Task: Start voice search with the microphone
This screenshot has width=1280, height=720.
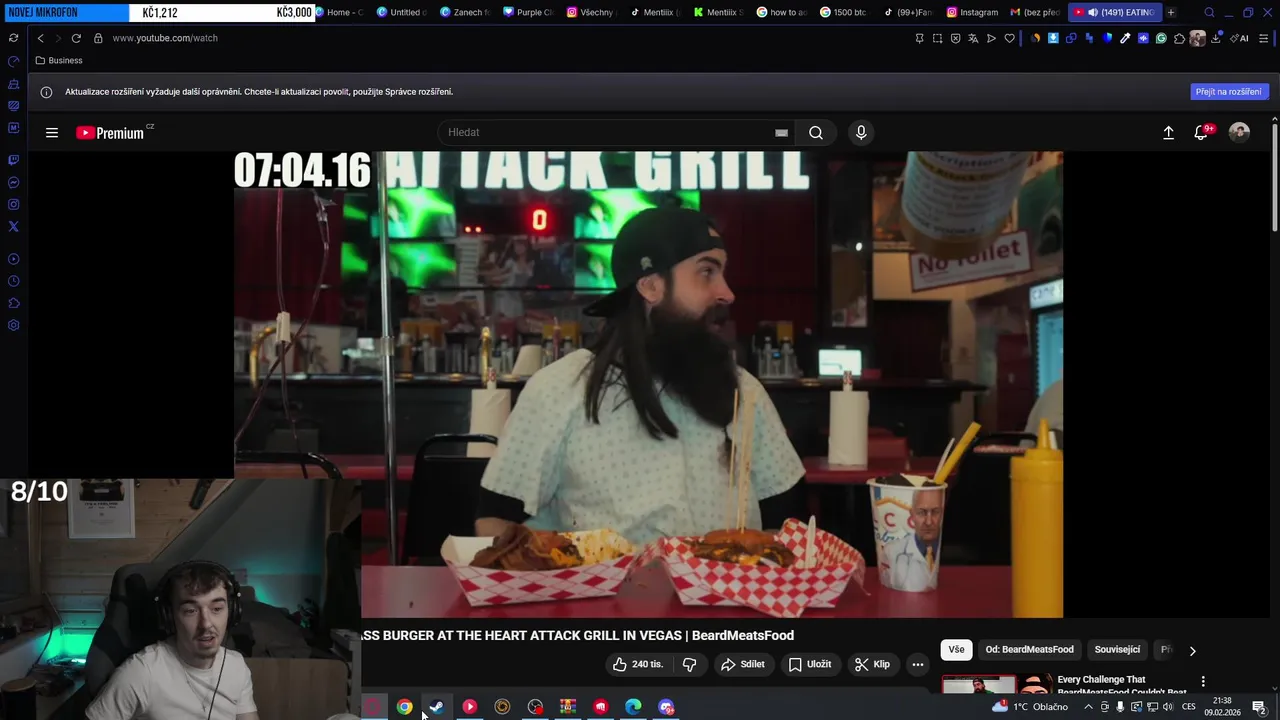Action: (x=861, y=133)
